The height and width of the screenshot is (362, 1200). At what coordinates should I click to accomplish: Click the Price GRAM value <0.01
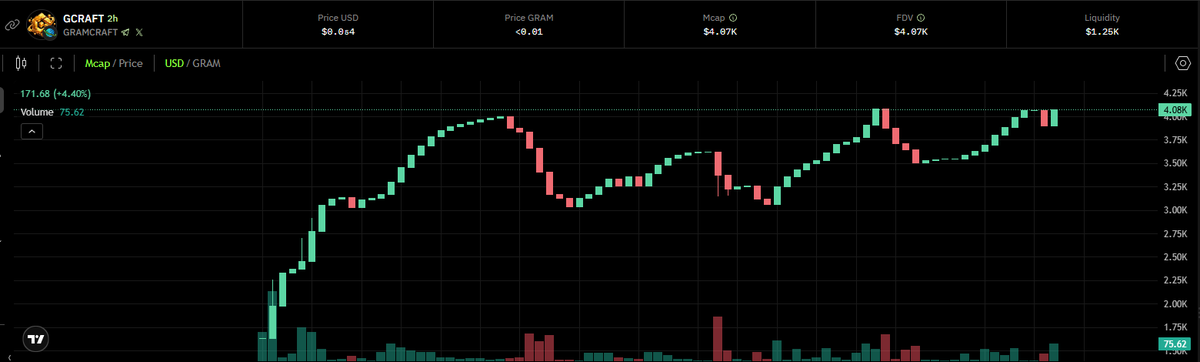[x=529, y=32]
